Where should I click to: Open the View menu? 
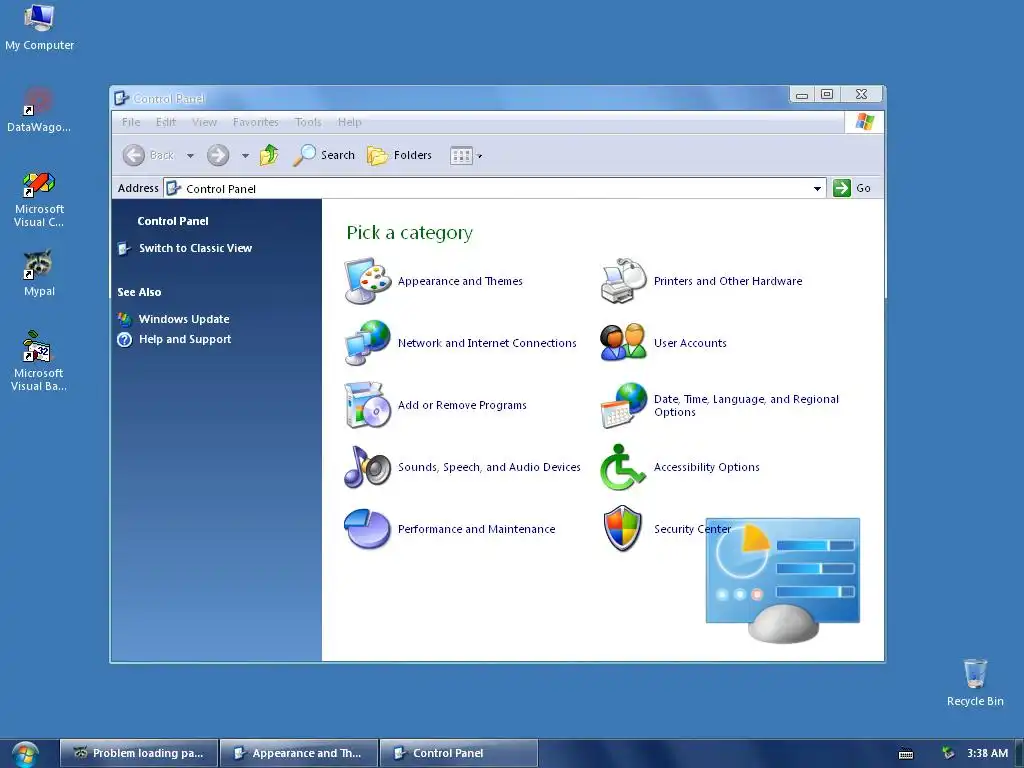pyautogui.click(x=204, y=122)
